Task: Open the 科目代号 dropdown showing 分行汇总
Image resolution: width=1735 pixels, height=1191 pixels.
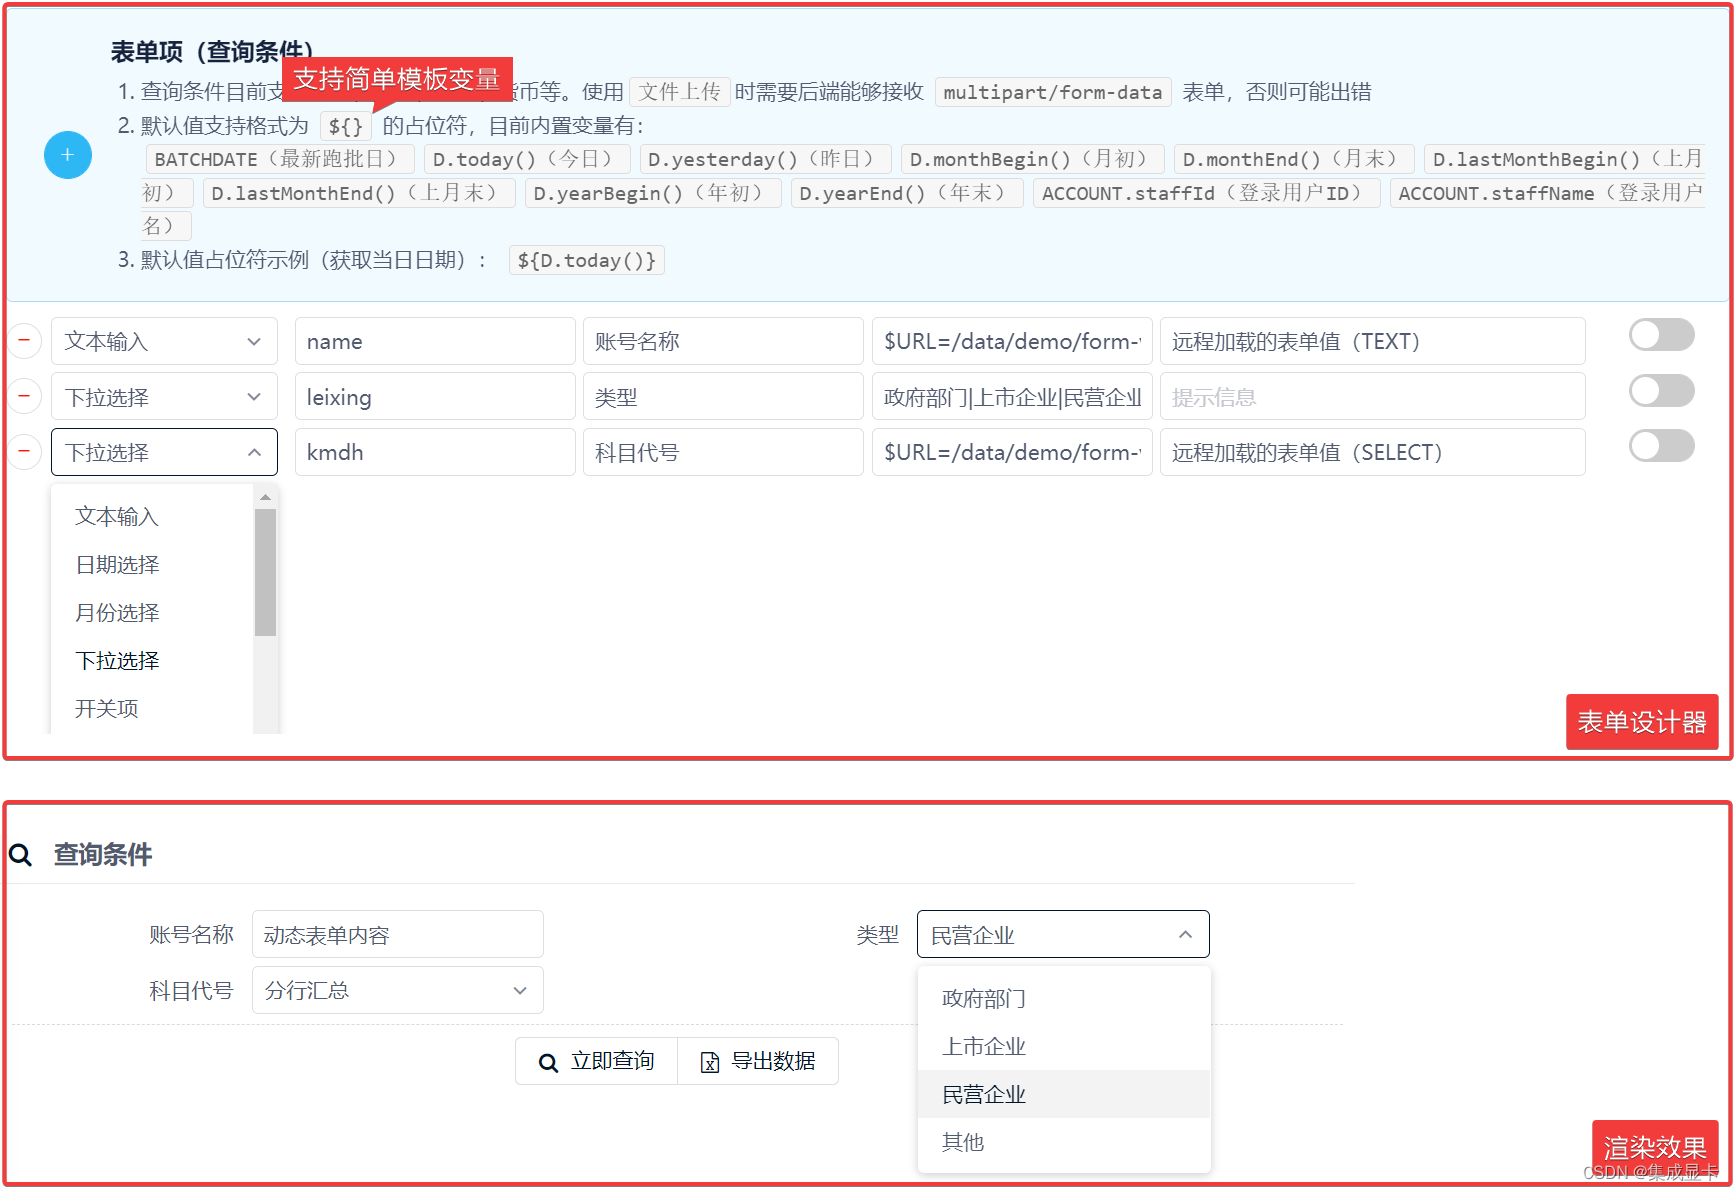Action: click(x=398, y=990)
